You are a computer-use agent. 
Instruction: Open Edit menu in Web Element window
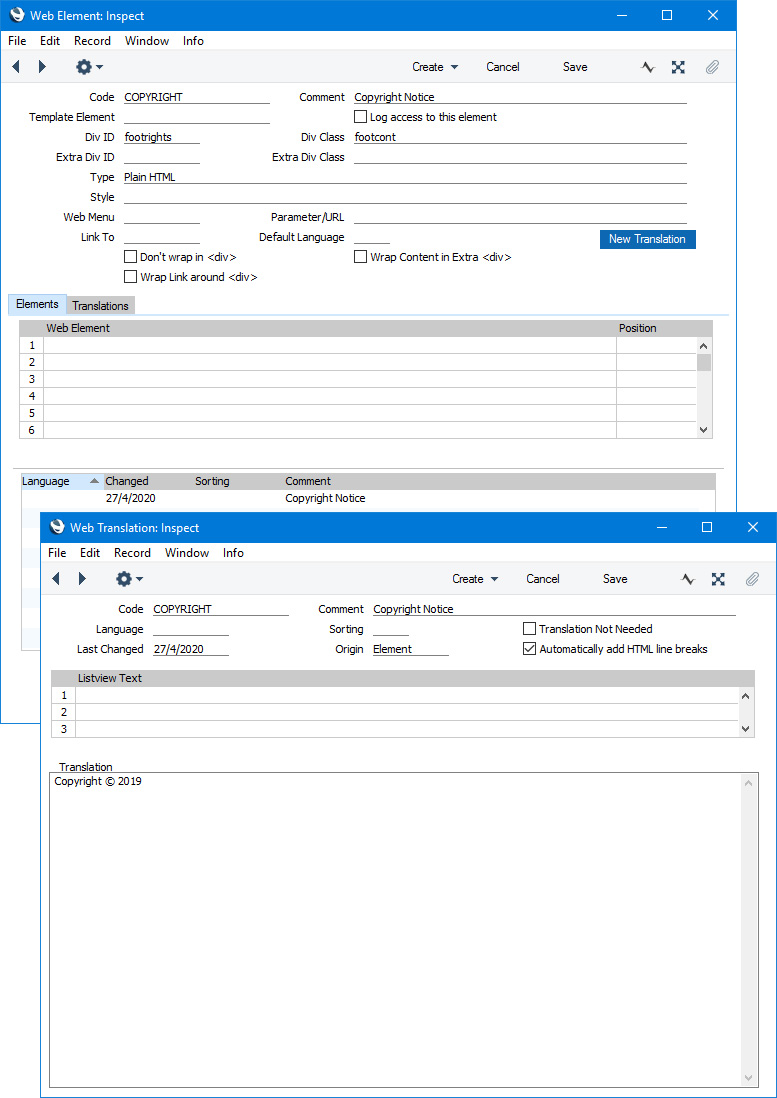50,41
